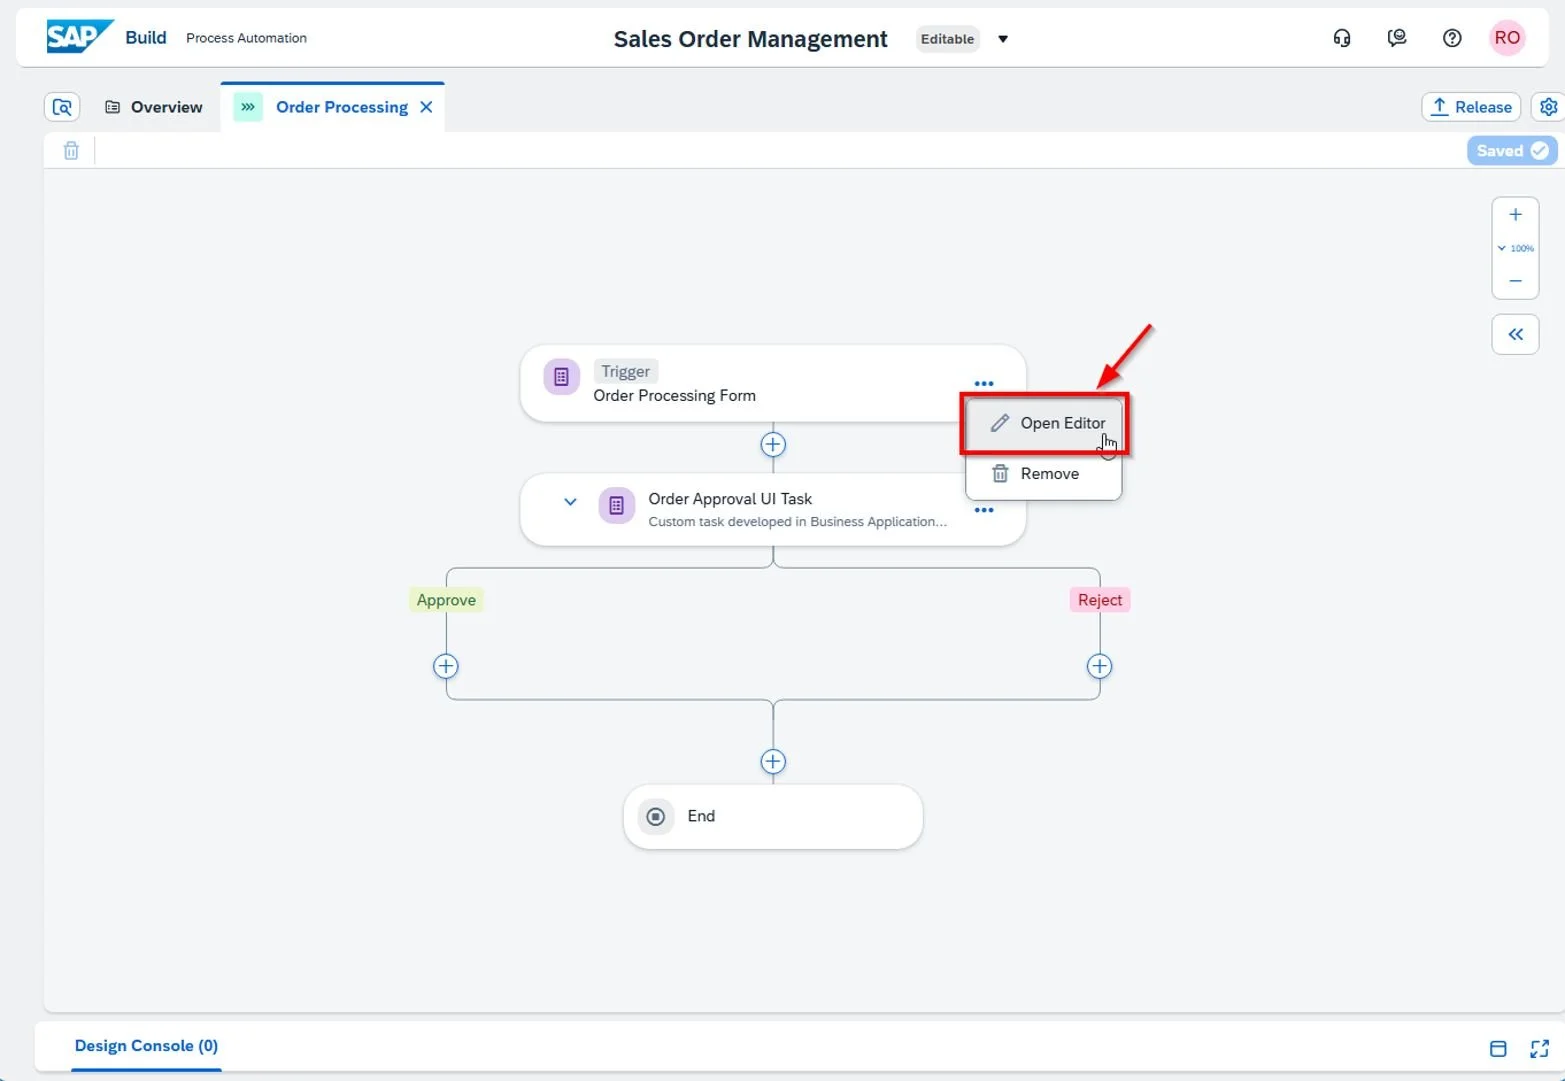
Task: Open the headset support icon
Action: pos(1342,38)
